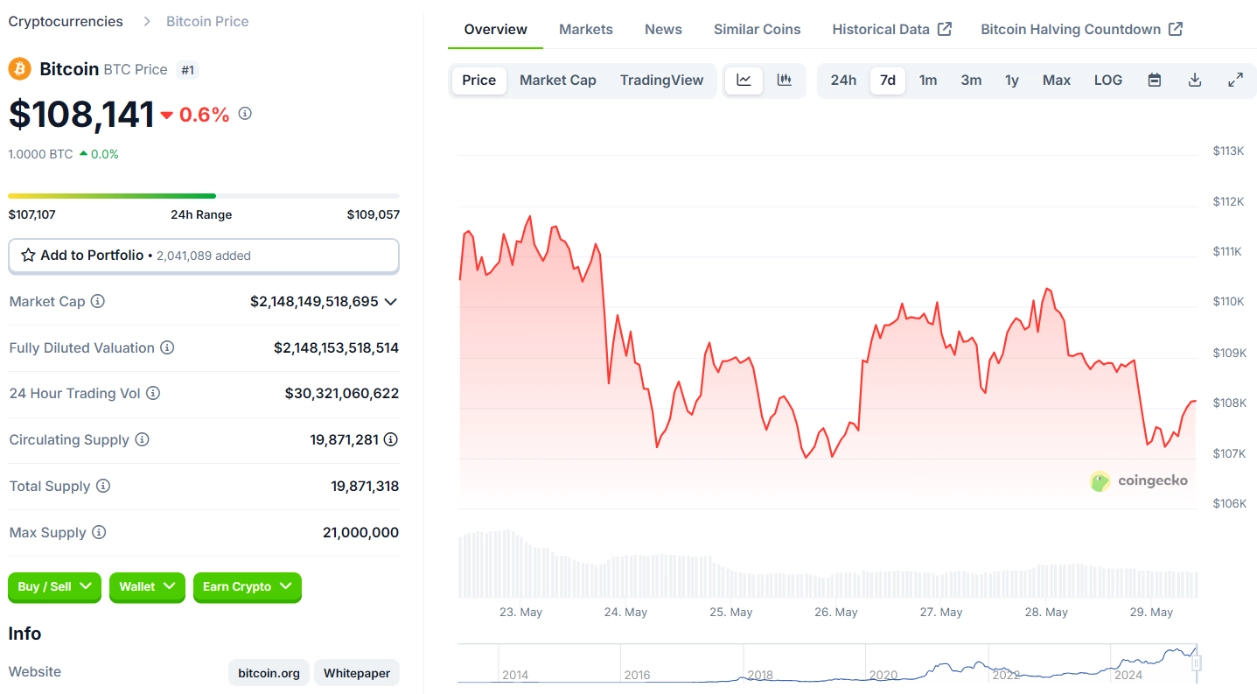
Task: Open the Total Supply info icon
Action: (103, 486)
